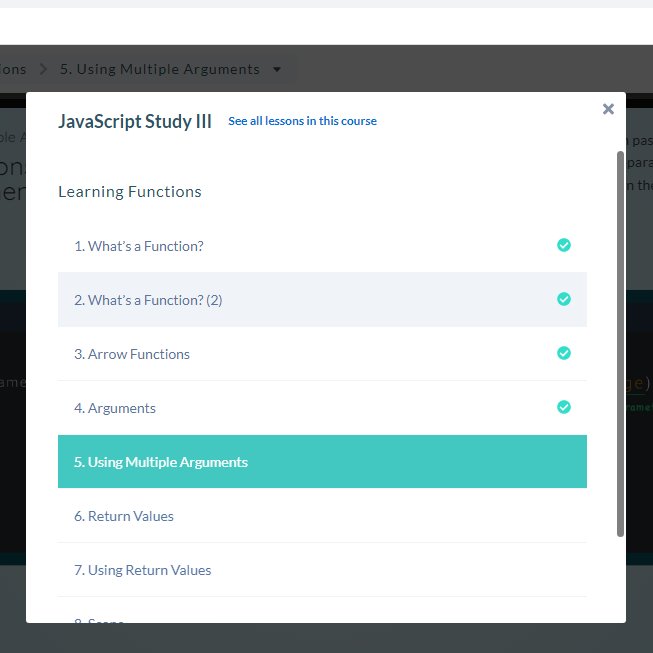
Task: Open lesson 2. What's a Function? (2)
Action: [x=322, y=299]
